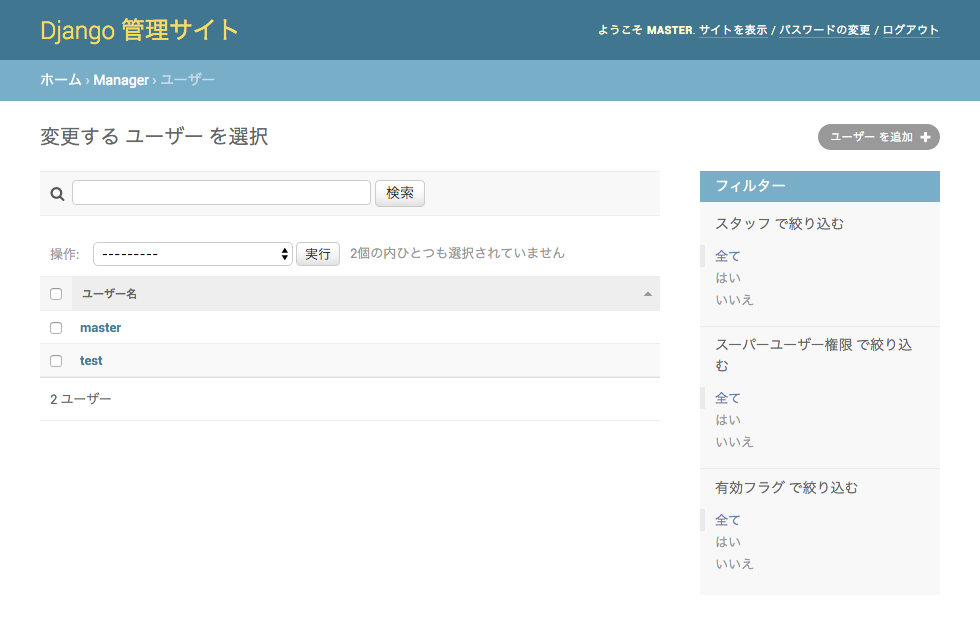Screen dimensions: 980x625
Task: Click the magnifying glass search icon
Action: [x=57, y=194]
